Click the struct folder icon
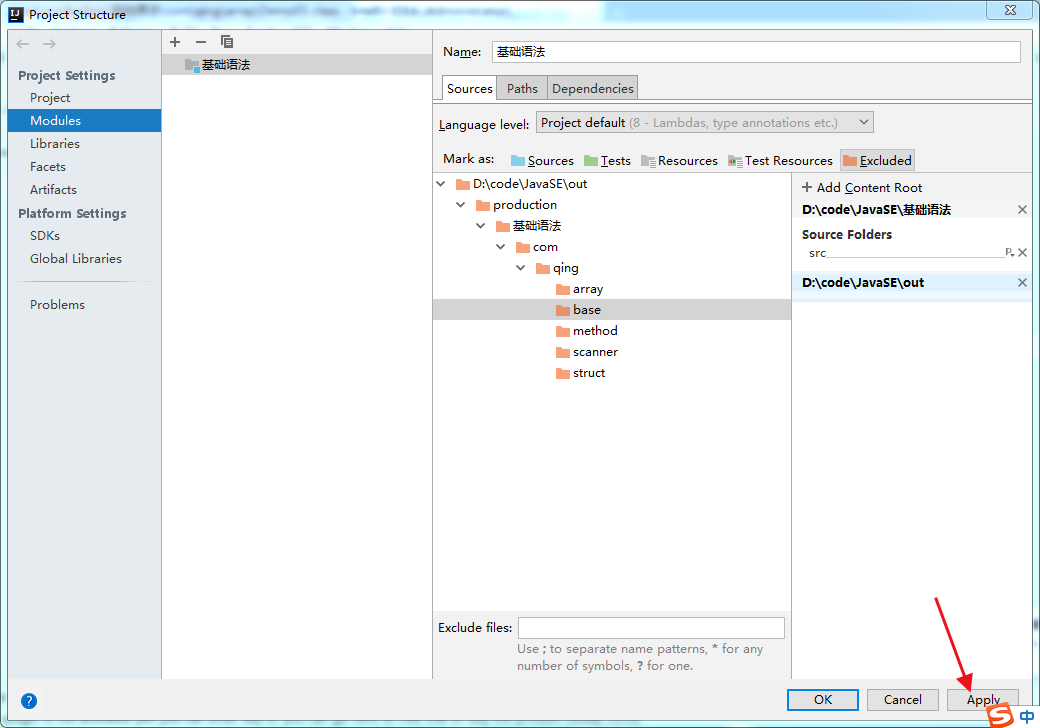Viewport: 1040px width, 728px height. pos(563,373)
